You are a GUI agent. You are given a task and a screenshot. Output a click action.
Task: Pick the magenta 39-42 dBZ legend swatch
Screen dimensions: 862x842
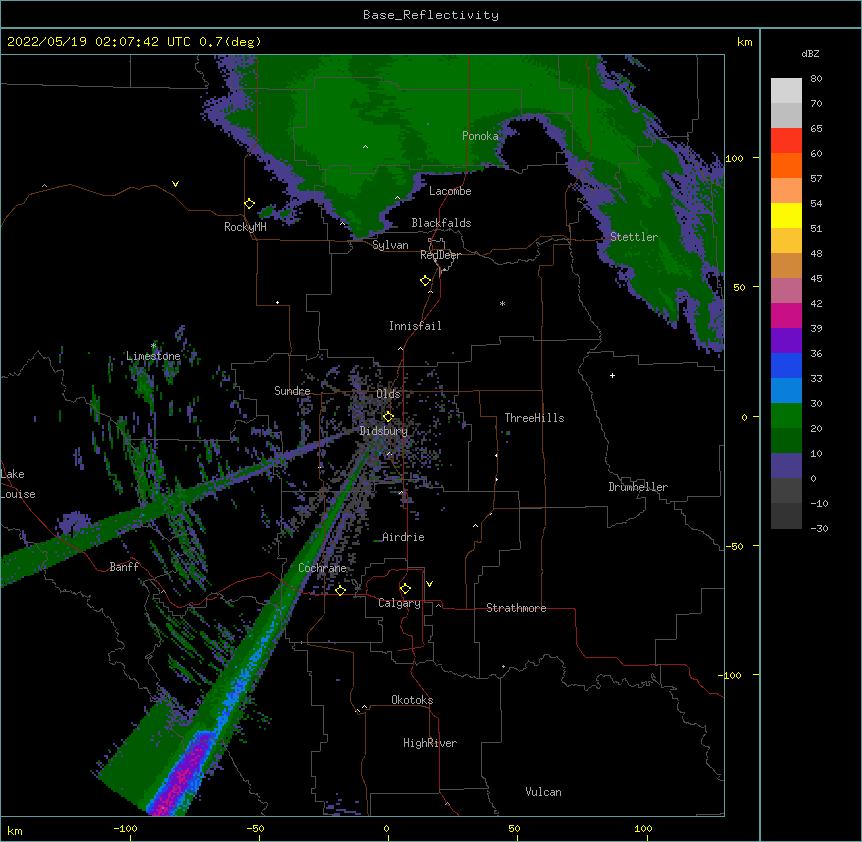point(786,315)
